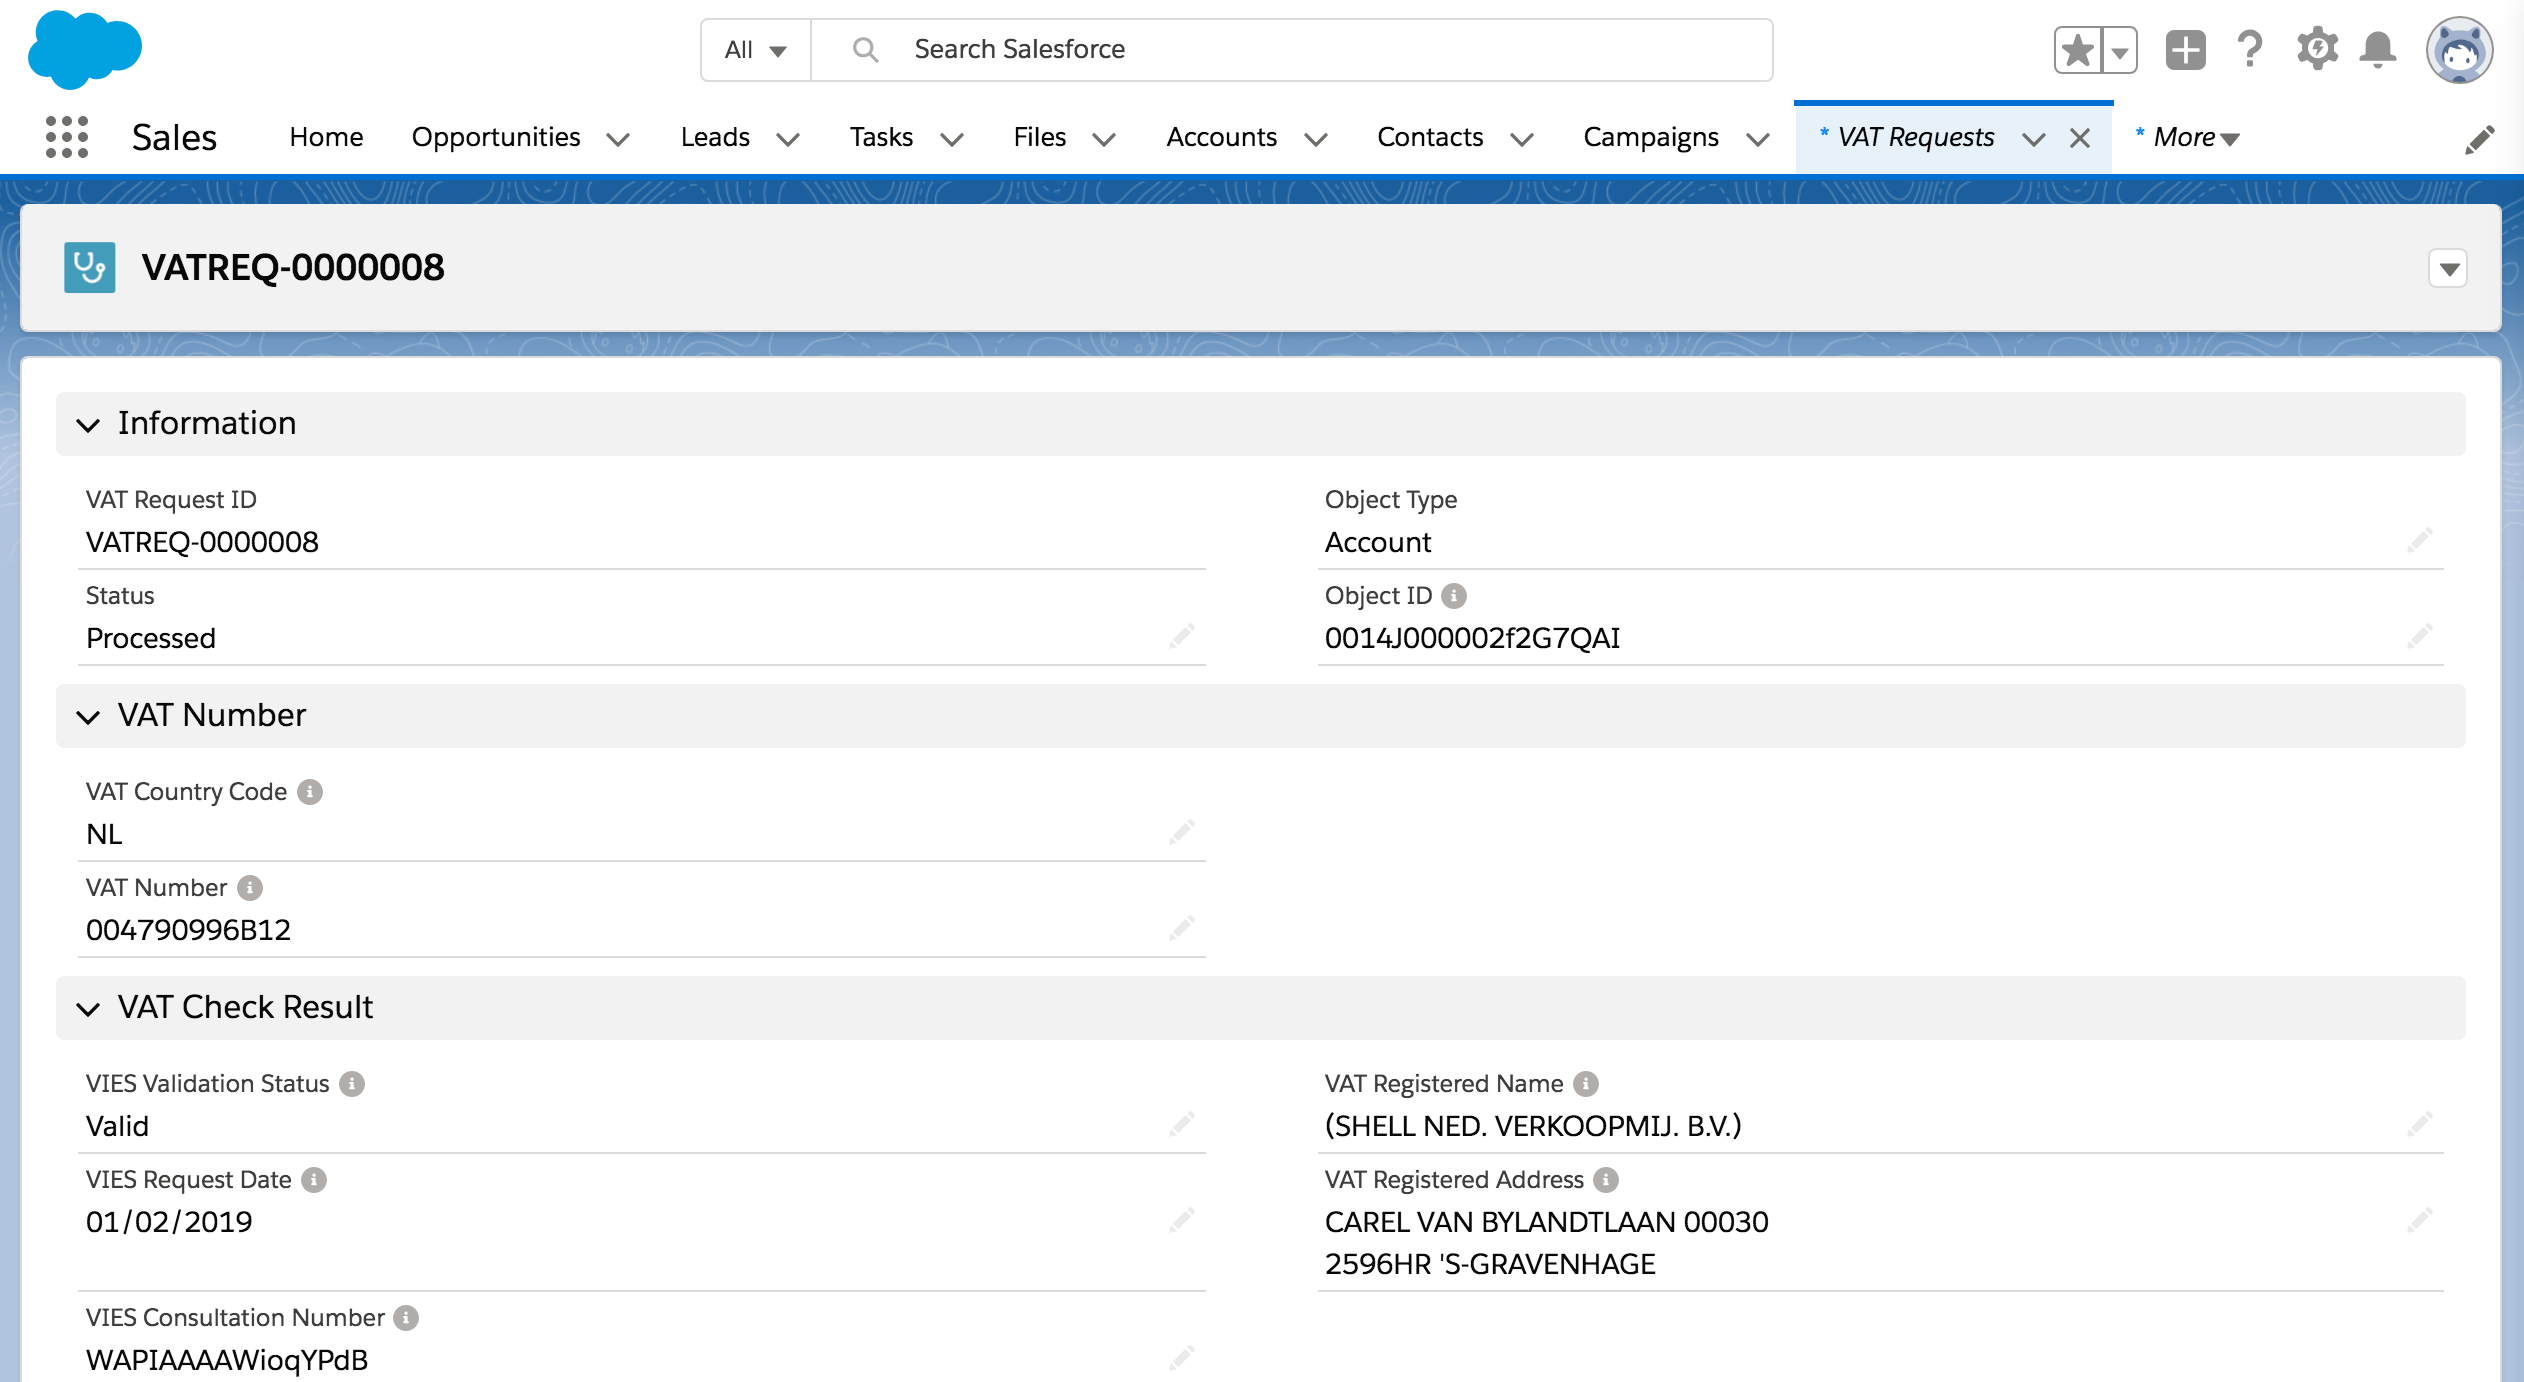Open the More tab menu
Image resolution: width=2524 pixels, height=1382 pixels.
2188,137
